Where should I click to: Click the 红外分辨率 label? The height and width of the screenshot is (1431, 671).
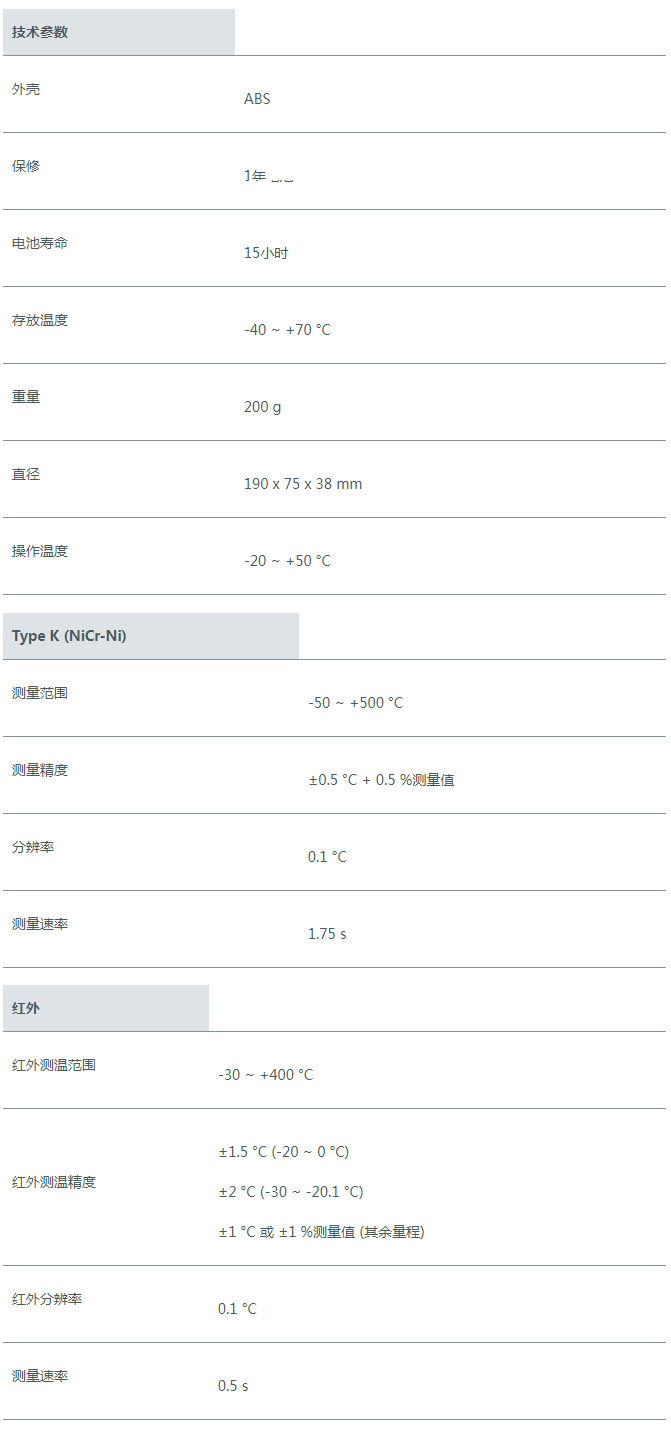[x=47, y=1299]
